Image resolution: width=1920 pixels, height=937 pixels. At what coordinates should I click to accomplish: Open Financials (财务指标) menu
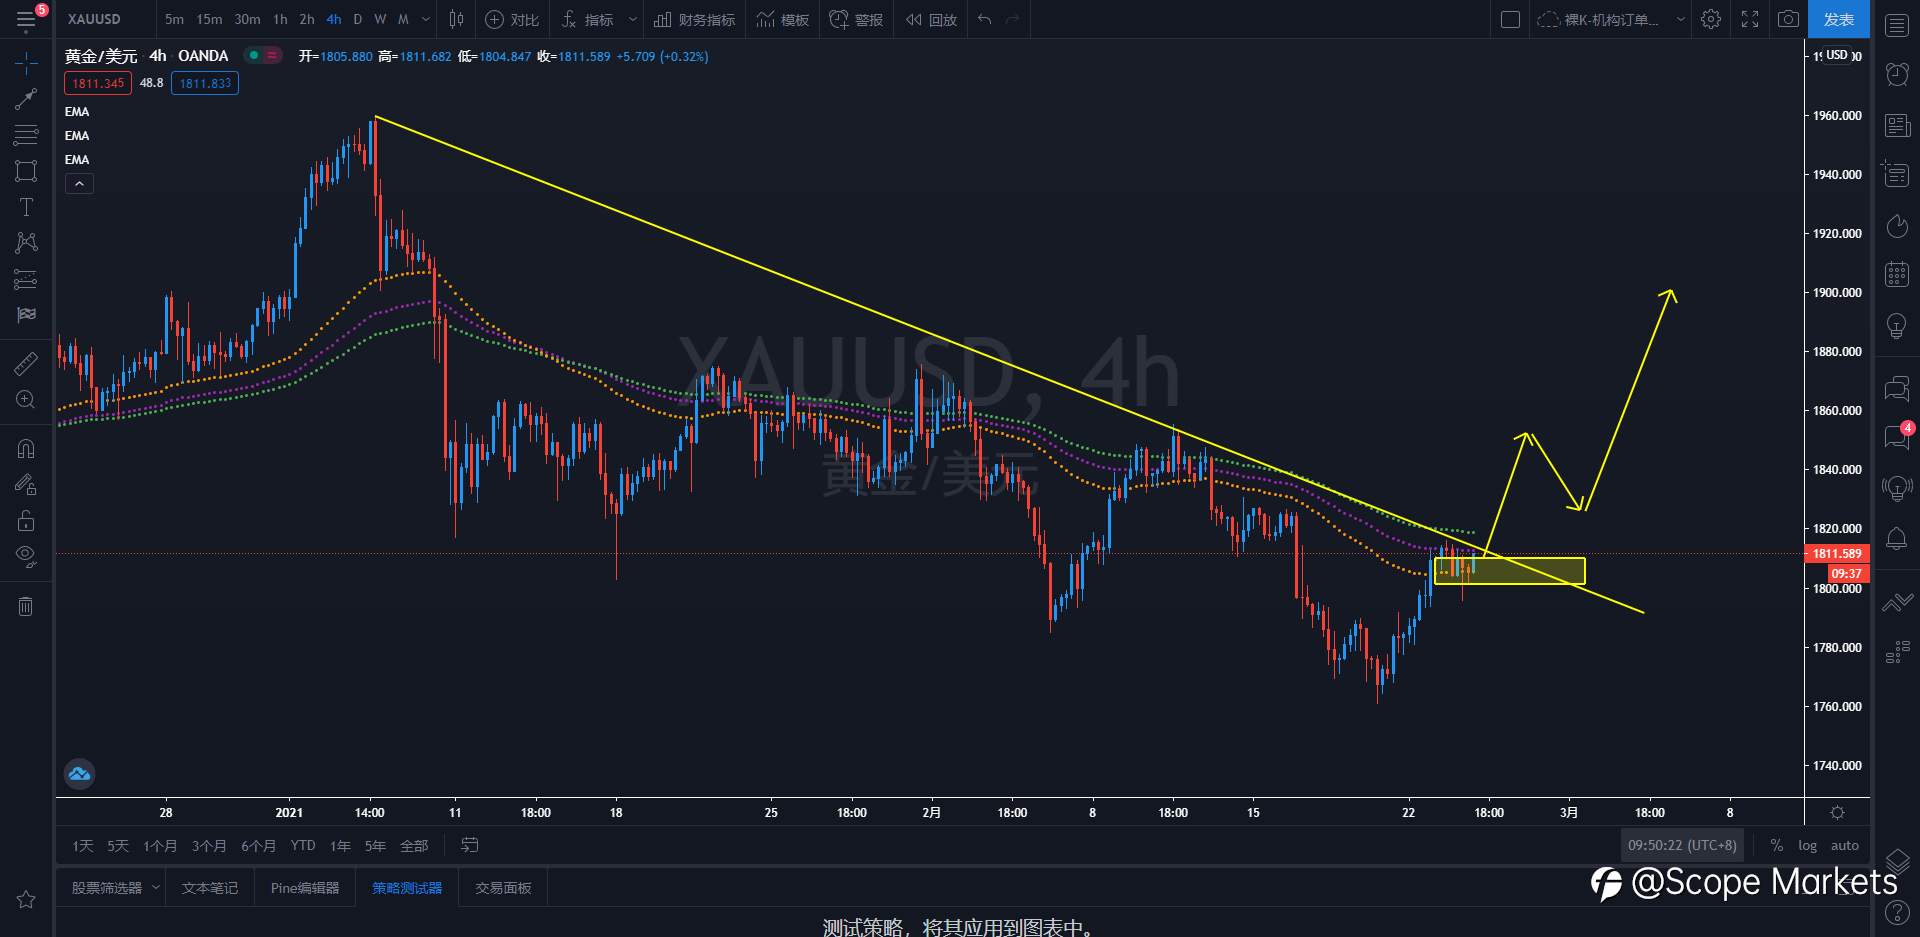(x=694, y=19)
